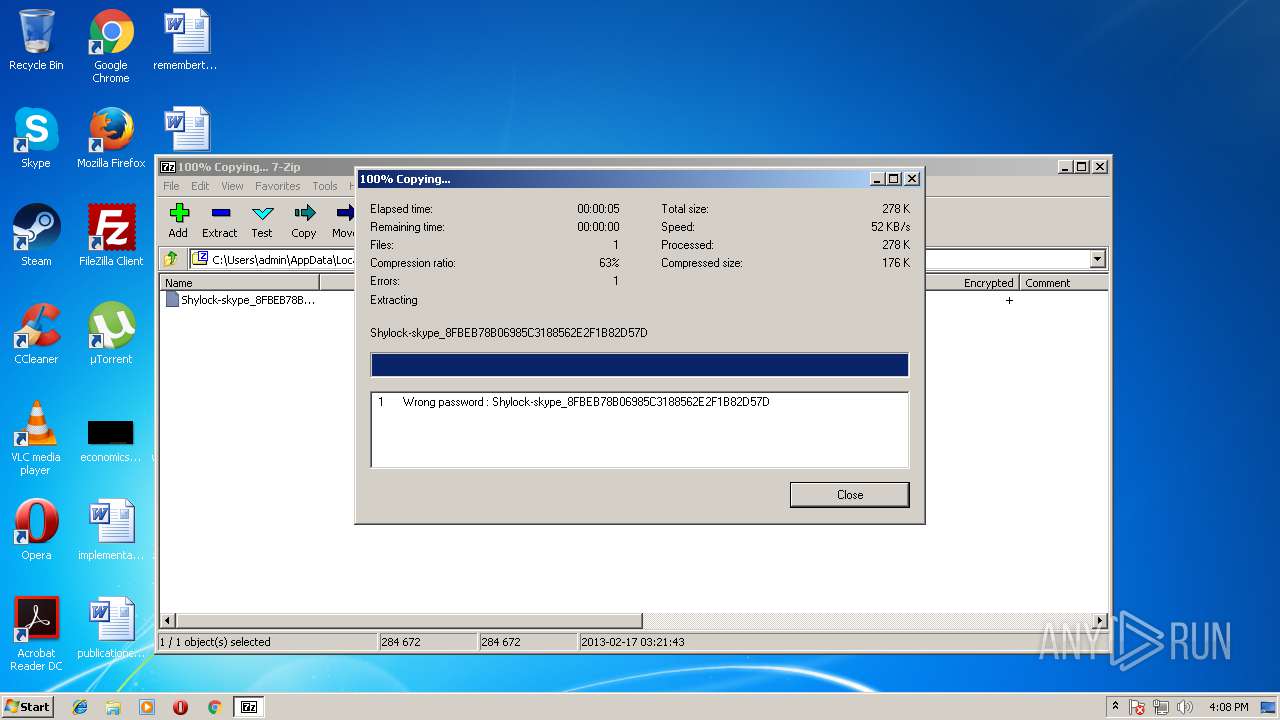Open the Favorites menu in 7-Zip
1280x720 pixels.
point(277,186)
